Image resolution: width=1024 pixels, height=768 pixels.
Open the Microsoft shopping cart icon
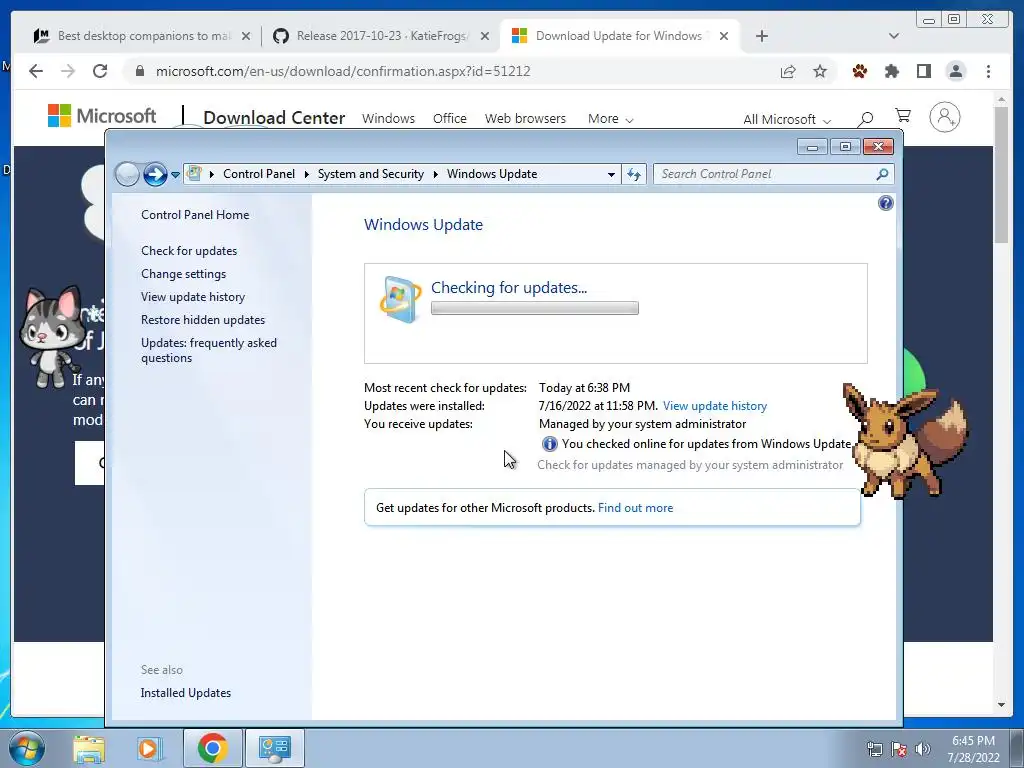coord(903,116)
